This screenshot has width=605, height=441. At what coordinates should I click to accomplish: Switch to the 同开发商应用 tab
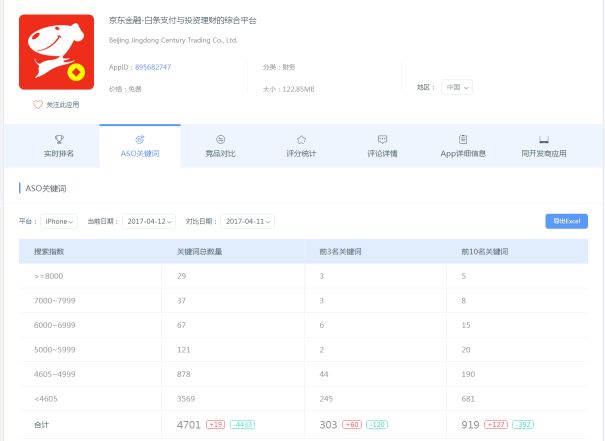[x=544, y=146]
